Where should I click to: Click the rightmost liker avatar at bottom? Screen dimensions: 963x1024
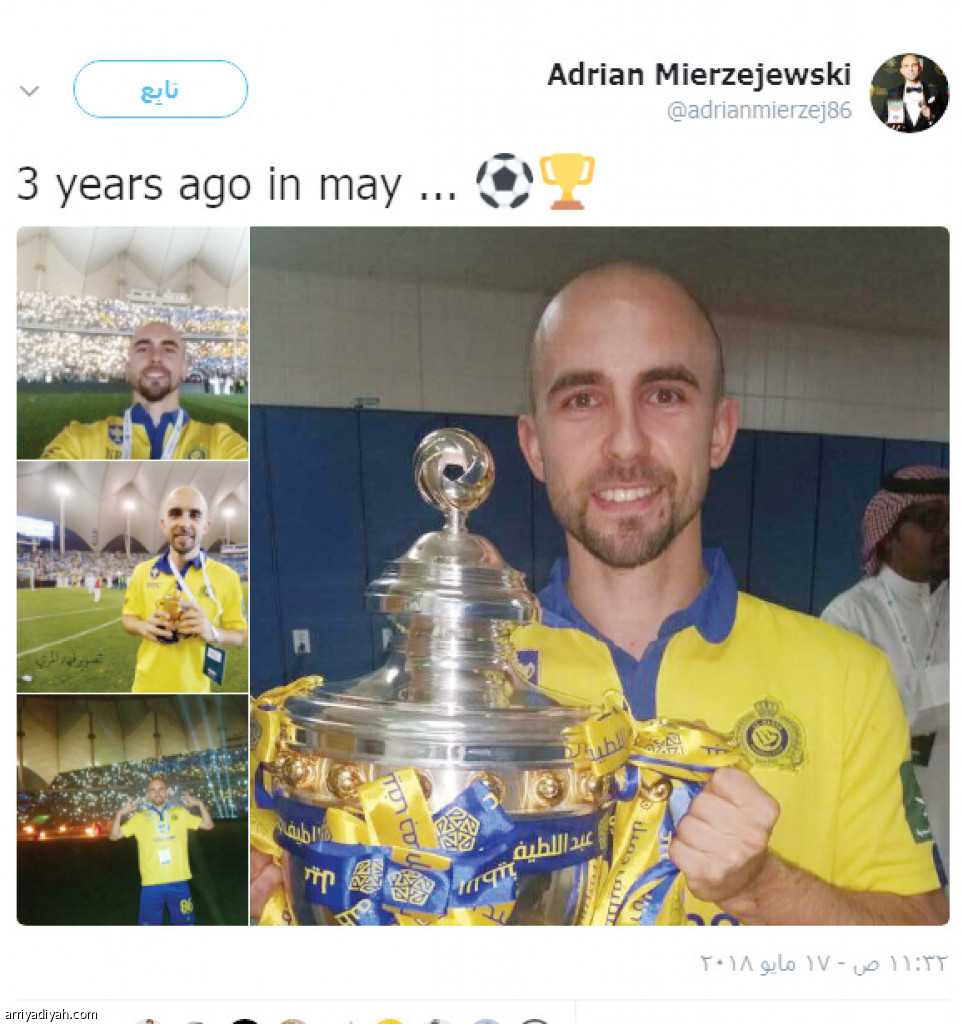point(534,1021)
